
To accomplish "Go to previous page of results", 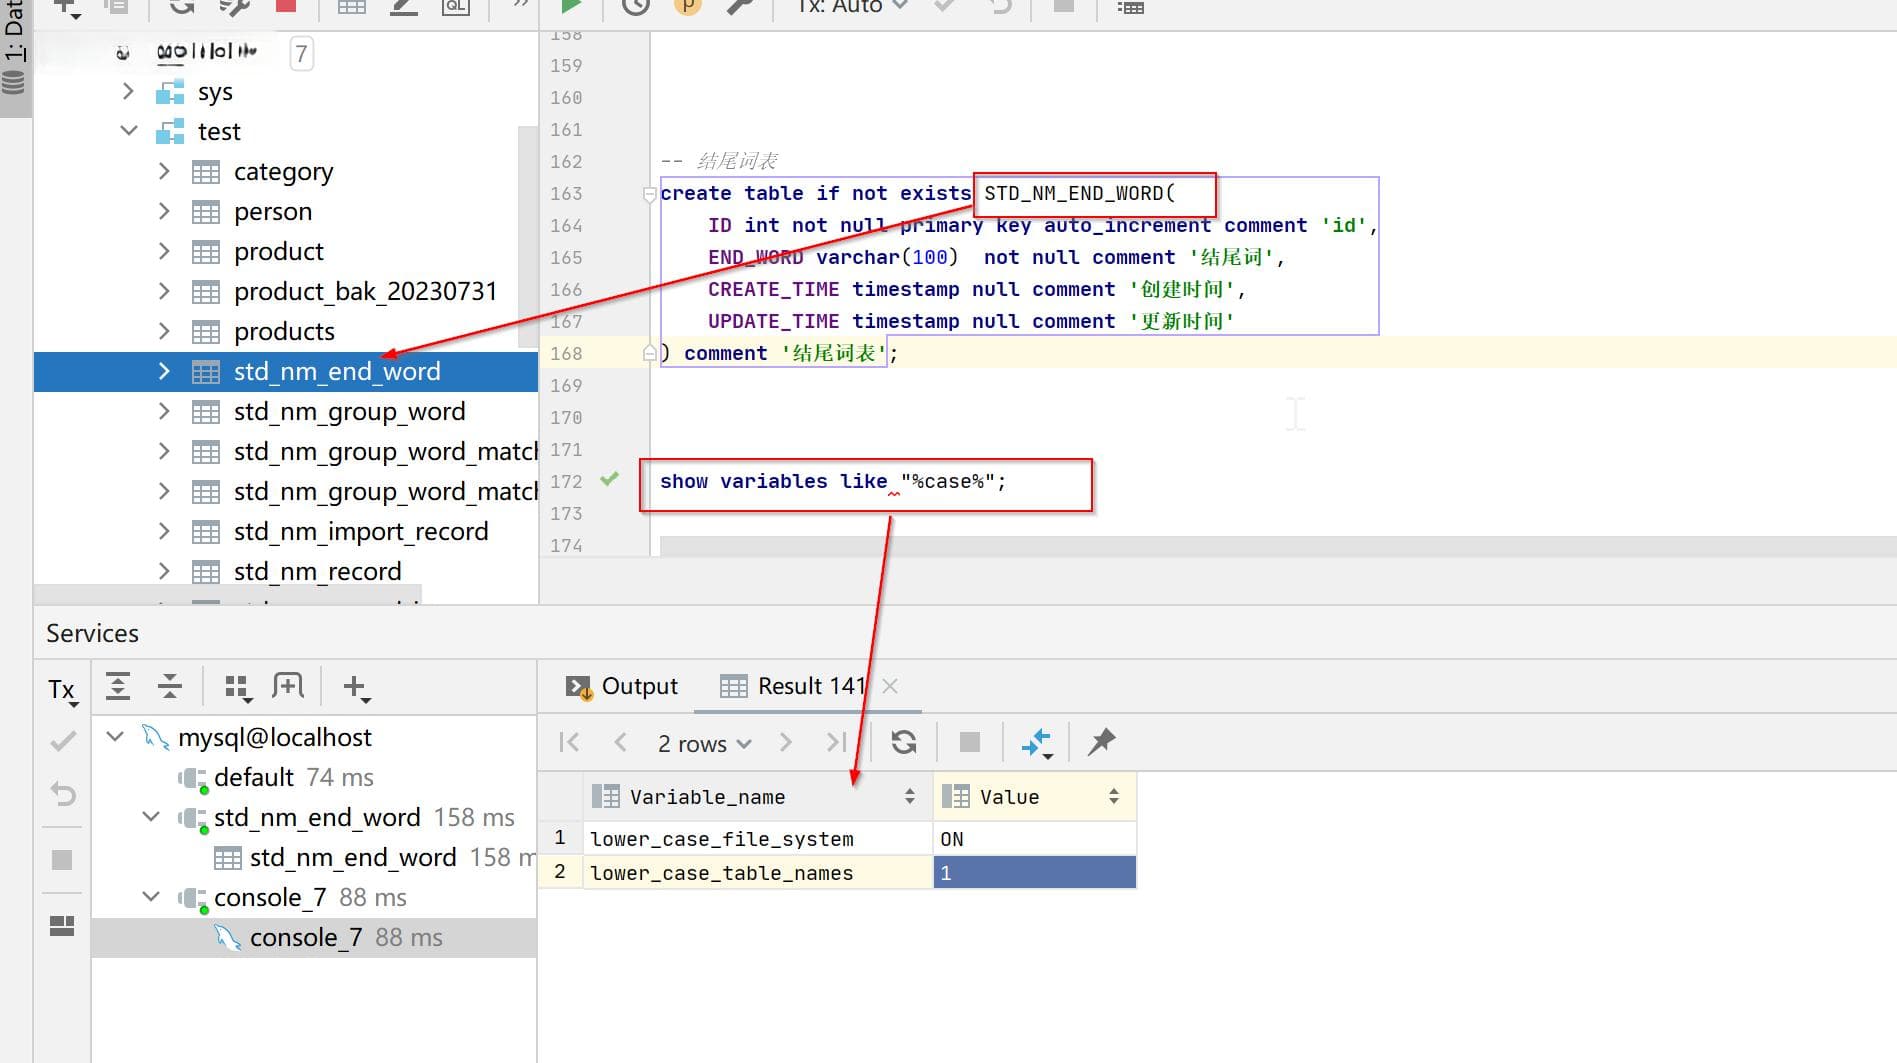I will coord(620,742).
